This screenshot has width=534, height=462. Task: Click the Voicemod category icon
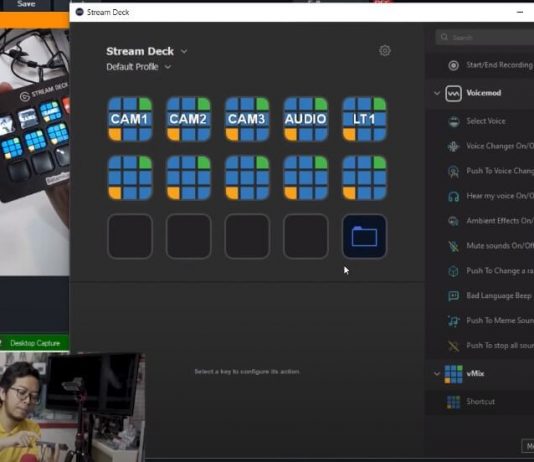click(x=453, y=93)
